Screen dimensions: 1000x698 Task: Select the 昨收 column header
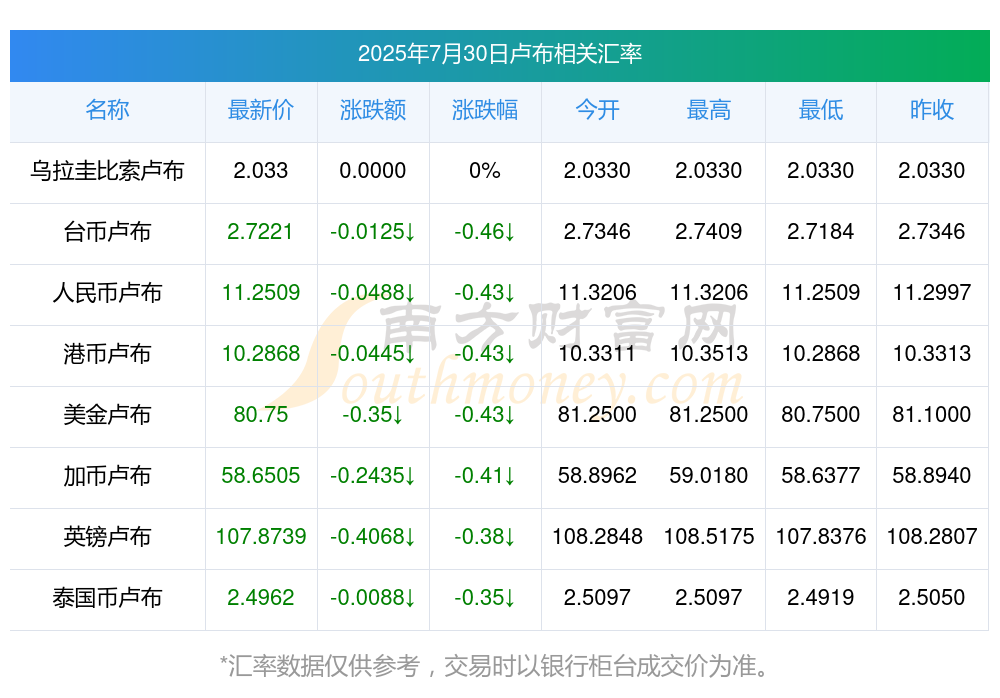click(932, 110)
